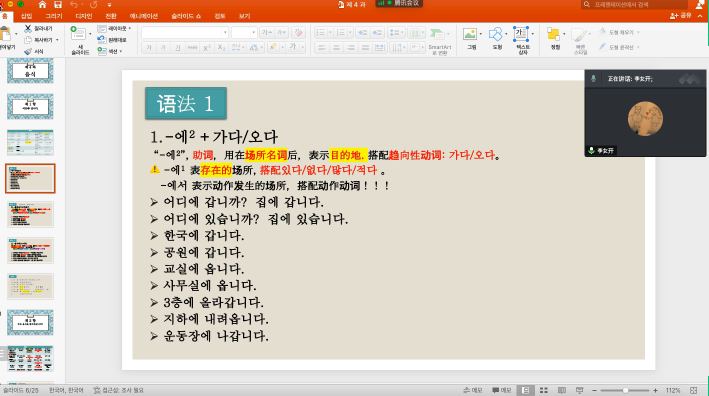This screenshot has width=709, height=396.
Task: Insert a picture with 그림 button
Action: click(x=472, y=38)
